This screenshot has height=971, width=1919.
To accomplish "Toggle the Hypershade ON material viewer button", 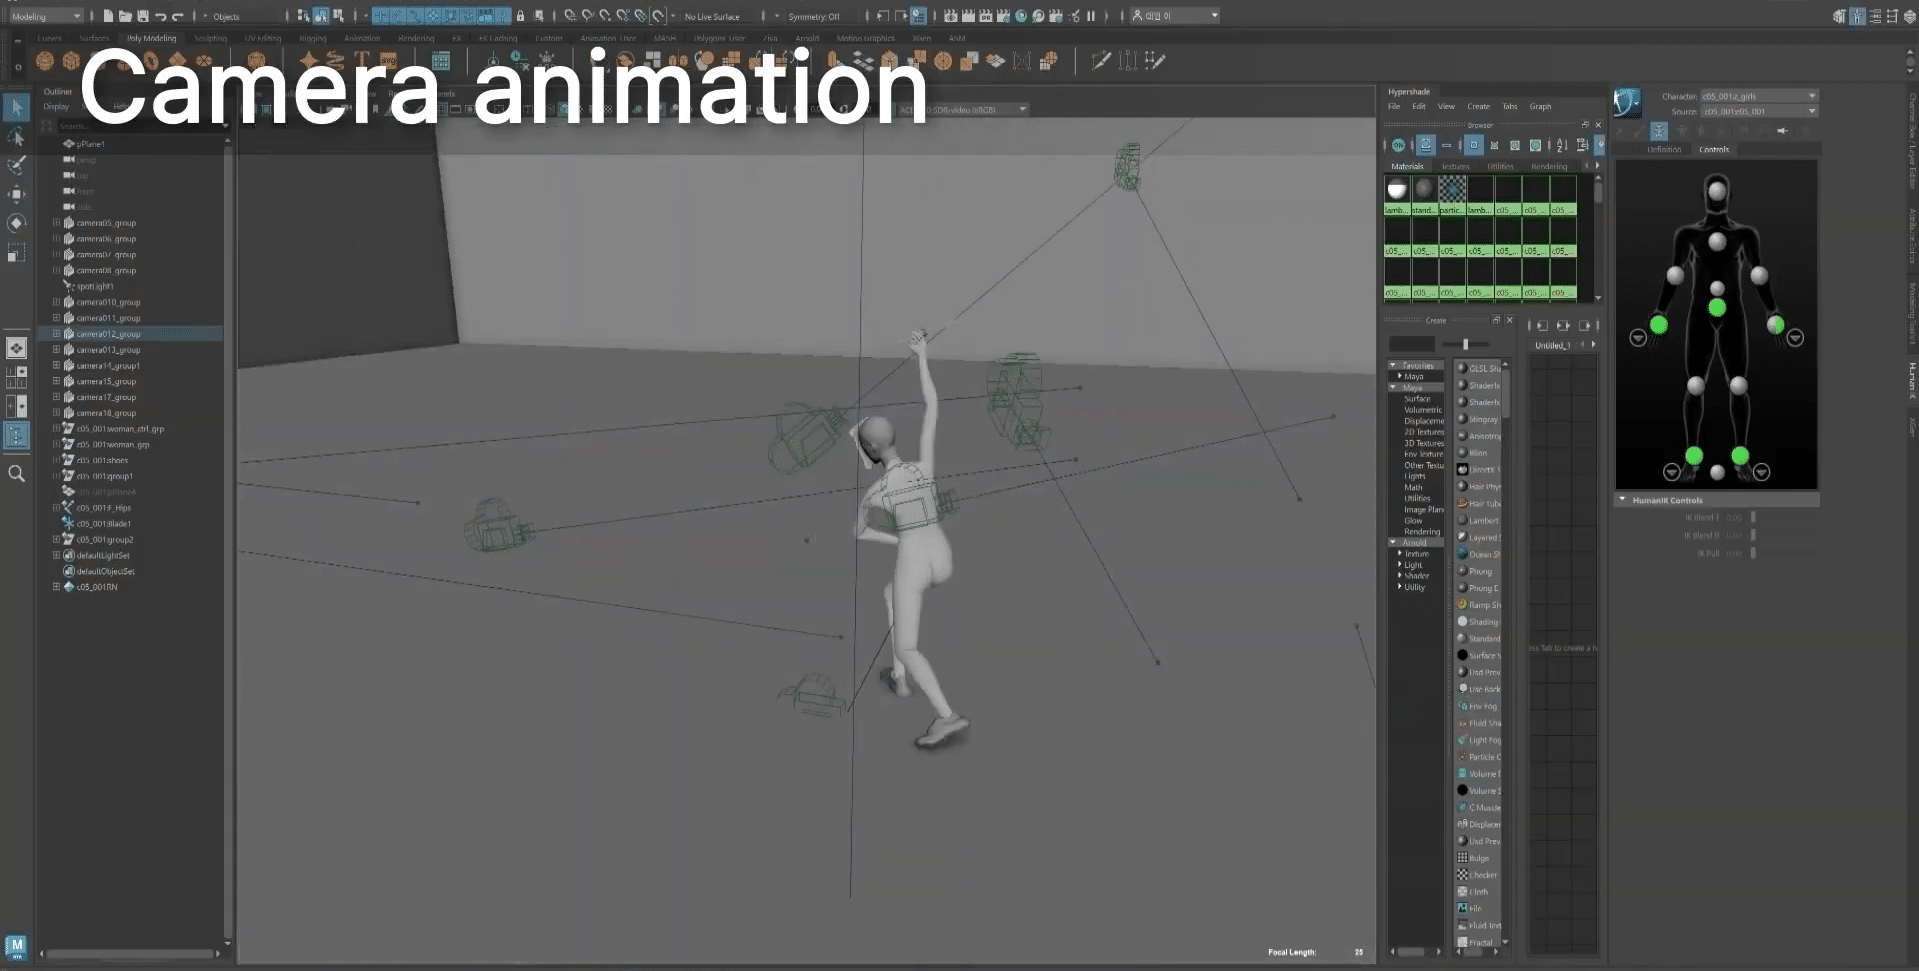I will pyautogui.click(x=1398, y=146).
